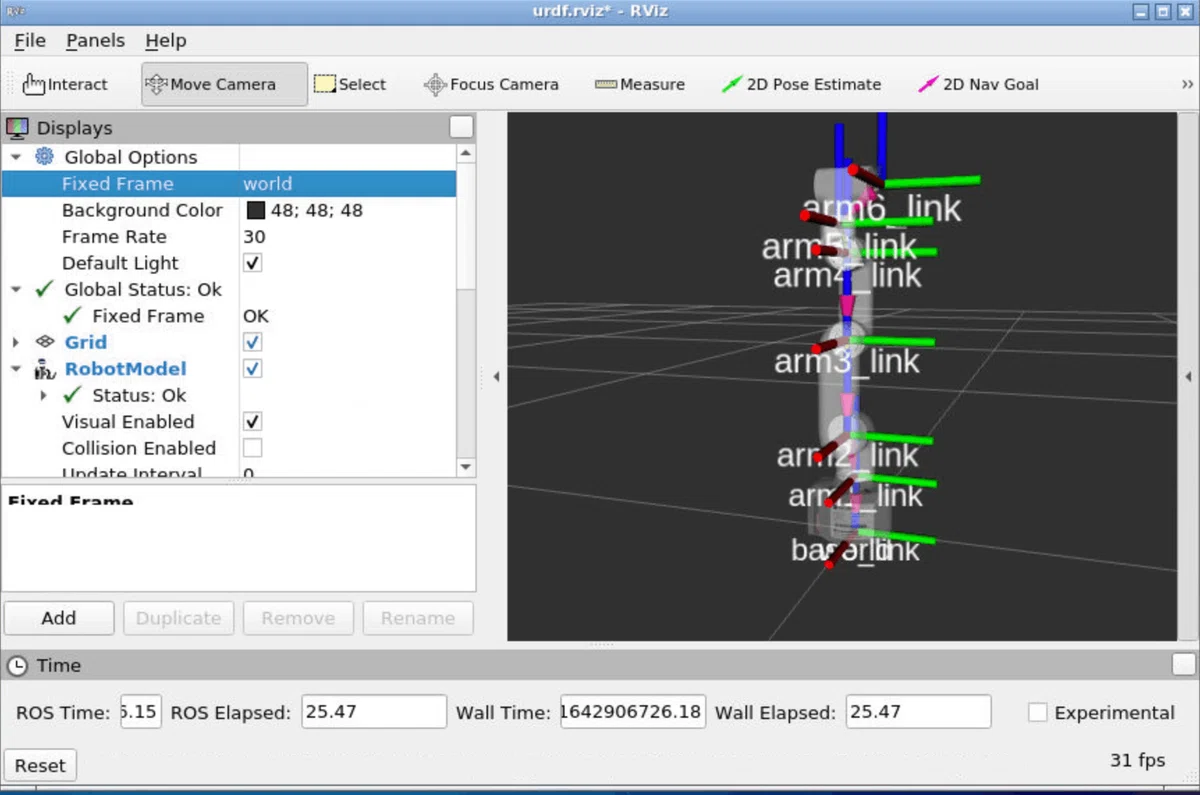Click the Grid display icon

click(x=44, y=342)
